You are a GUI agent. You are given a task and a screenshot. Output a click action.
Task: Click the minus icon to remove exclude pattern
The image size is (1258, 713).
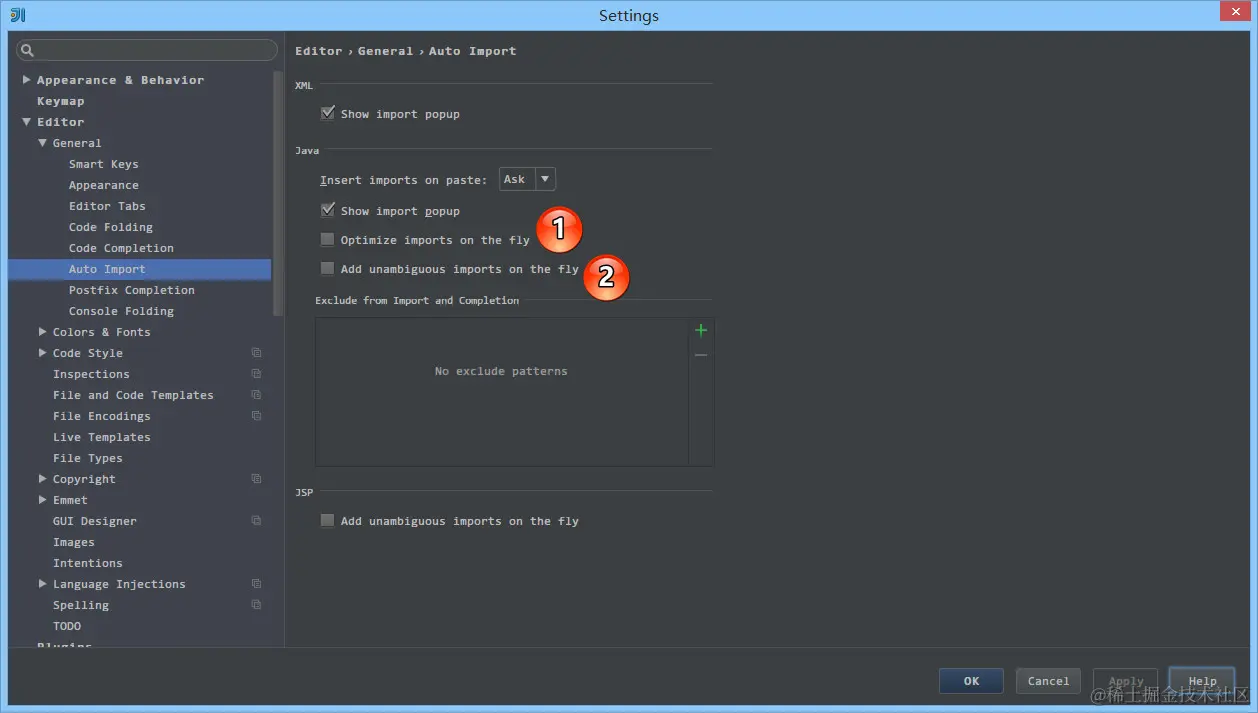pos(700,354)
